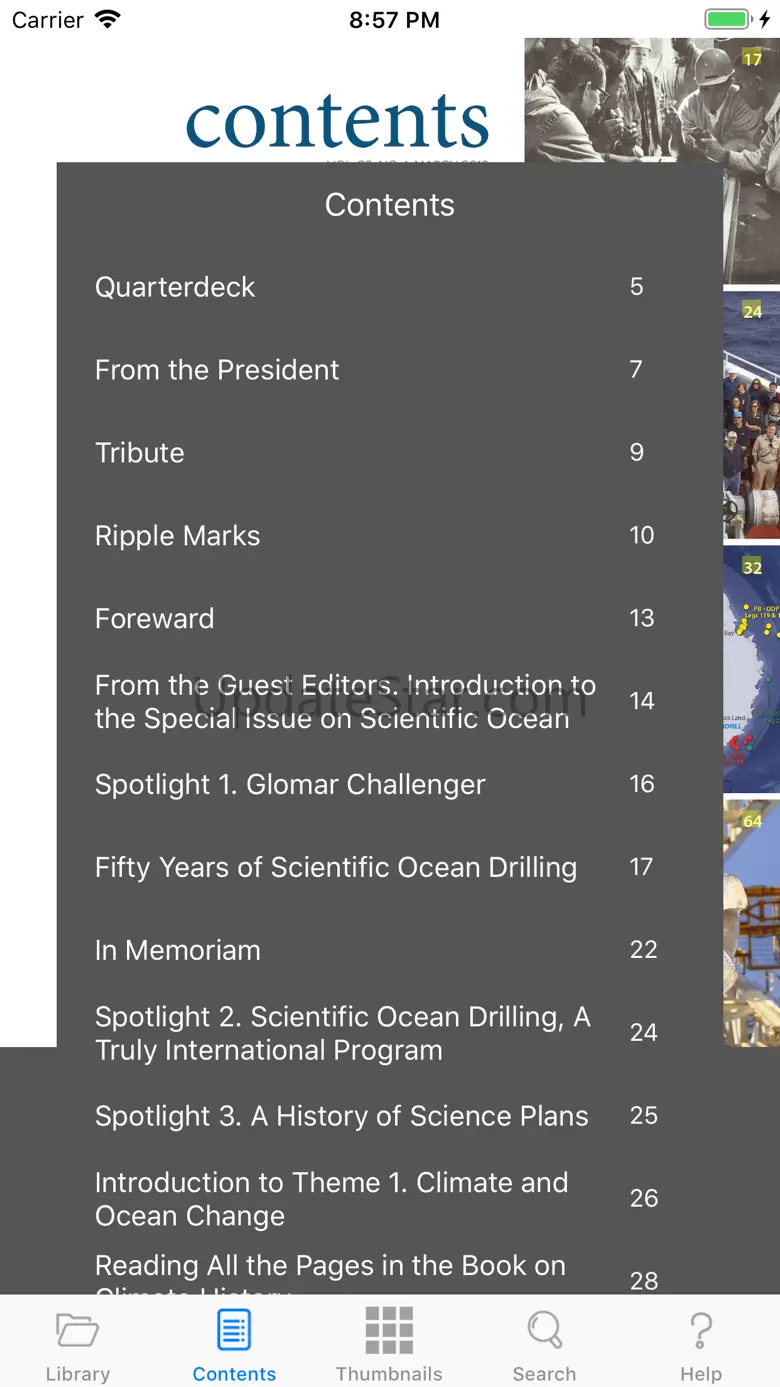Tap the Contents list icon

point(234,1342)
